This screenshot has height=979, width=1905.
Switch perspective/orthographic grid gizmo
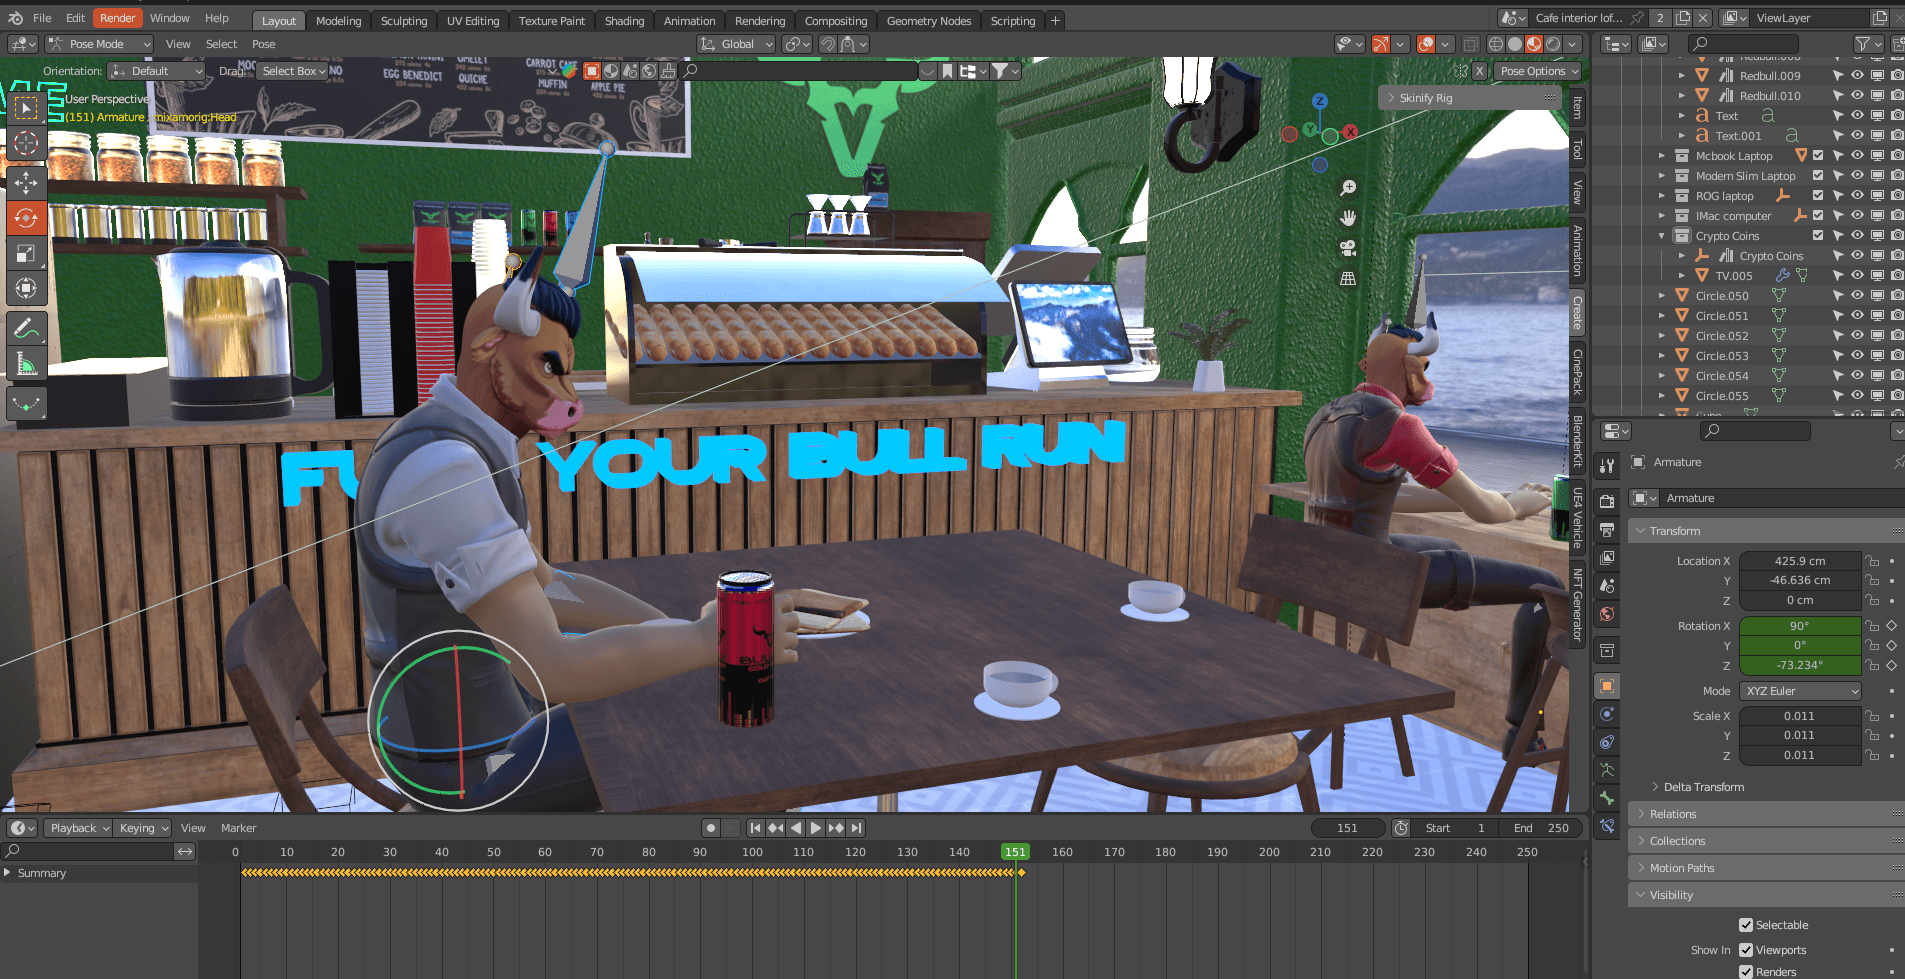click(1348, 278)
